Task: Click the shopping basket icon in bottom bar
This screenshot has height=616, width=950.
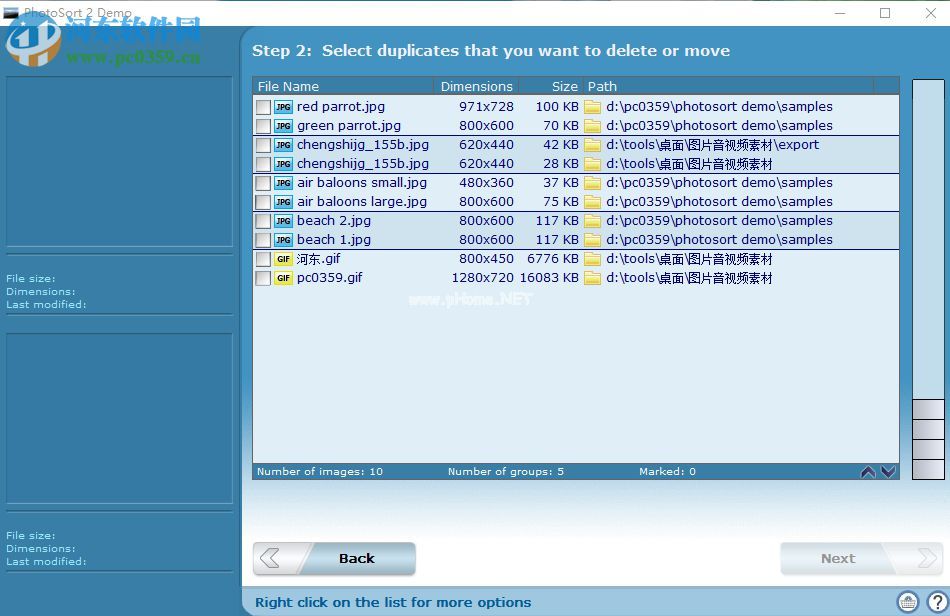Action: (908, 602)
